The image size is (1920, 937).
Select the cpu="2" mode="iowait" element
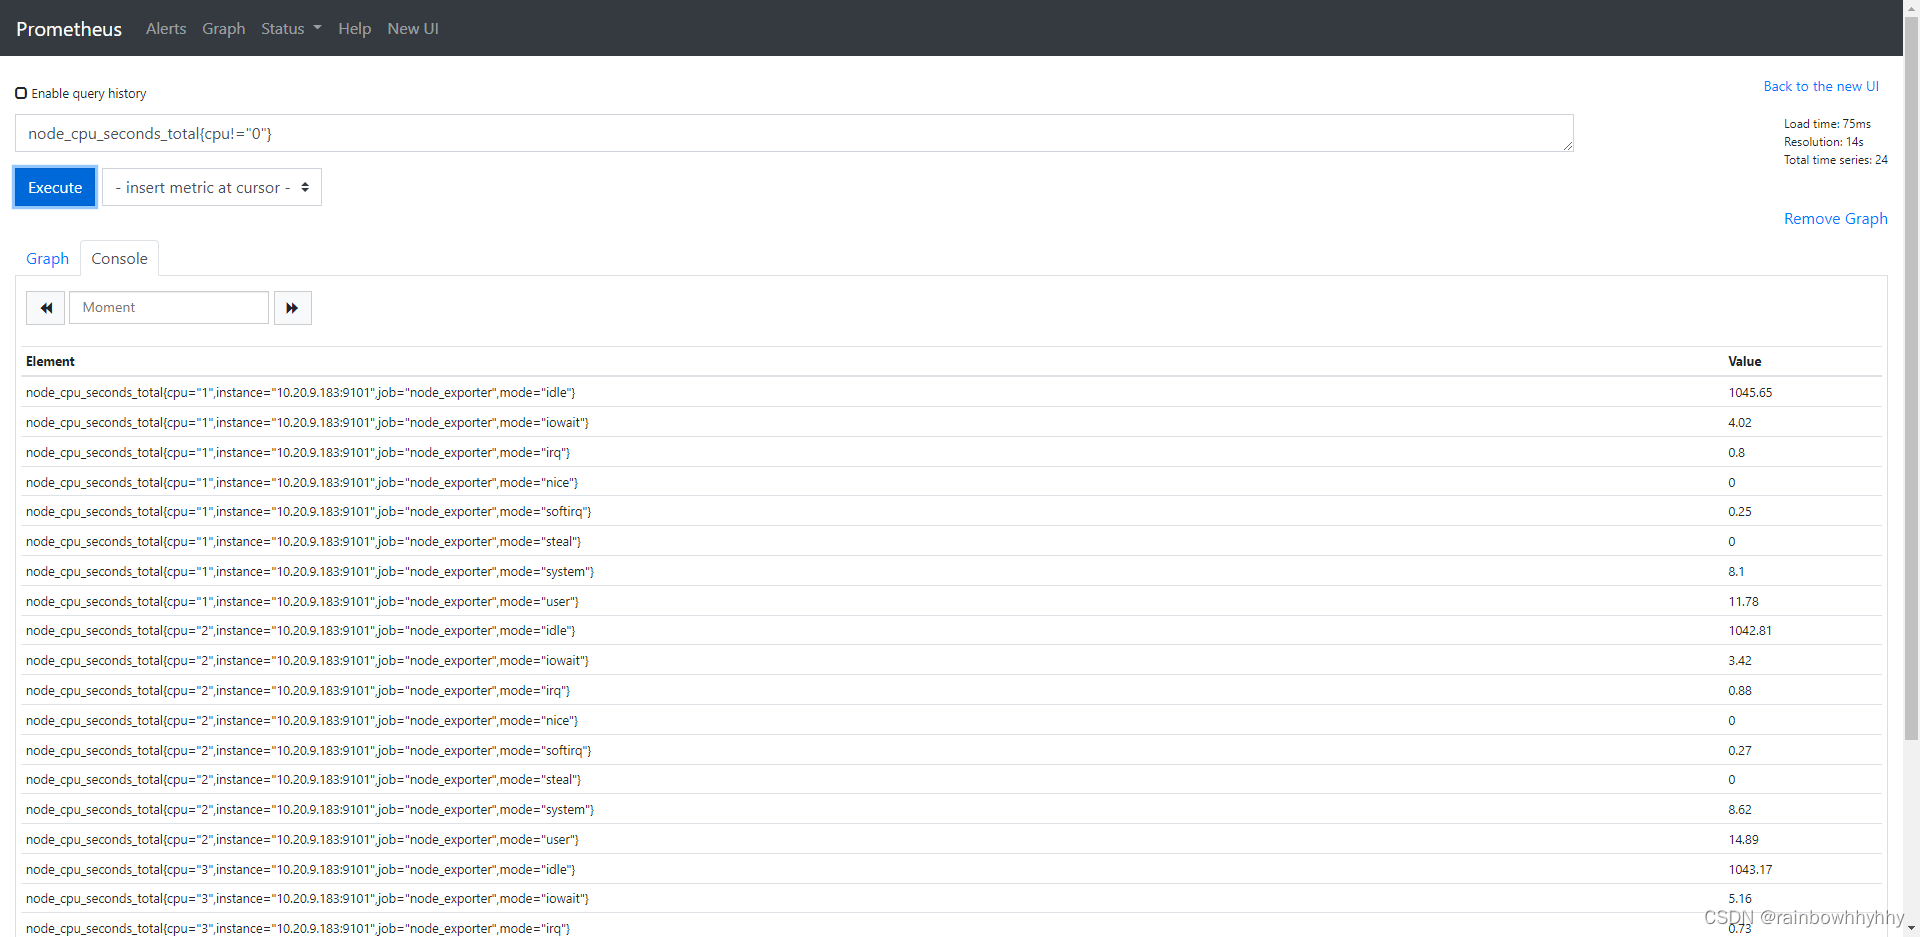(307, 660)
